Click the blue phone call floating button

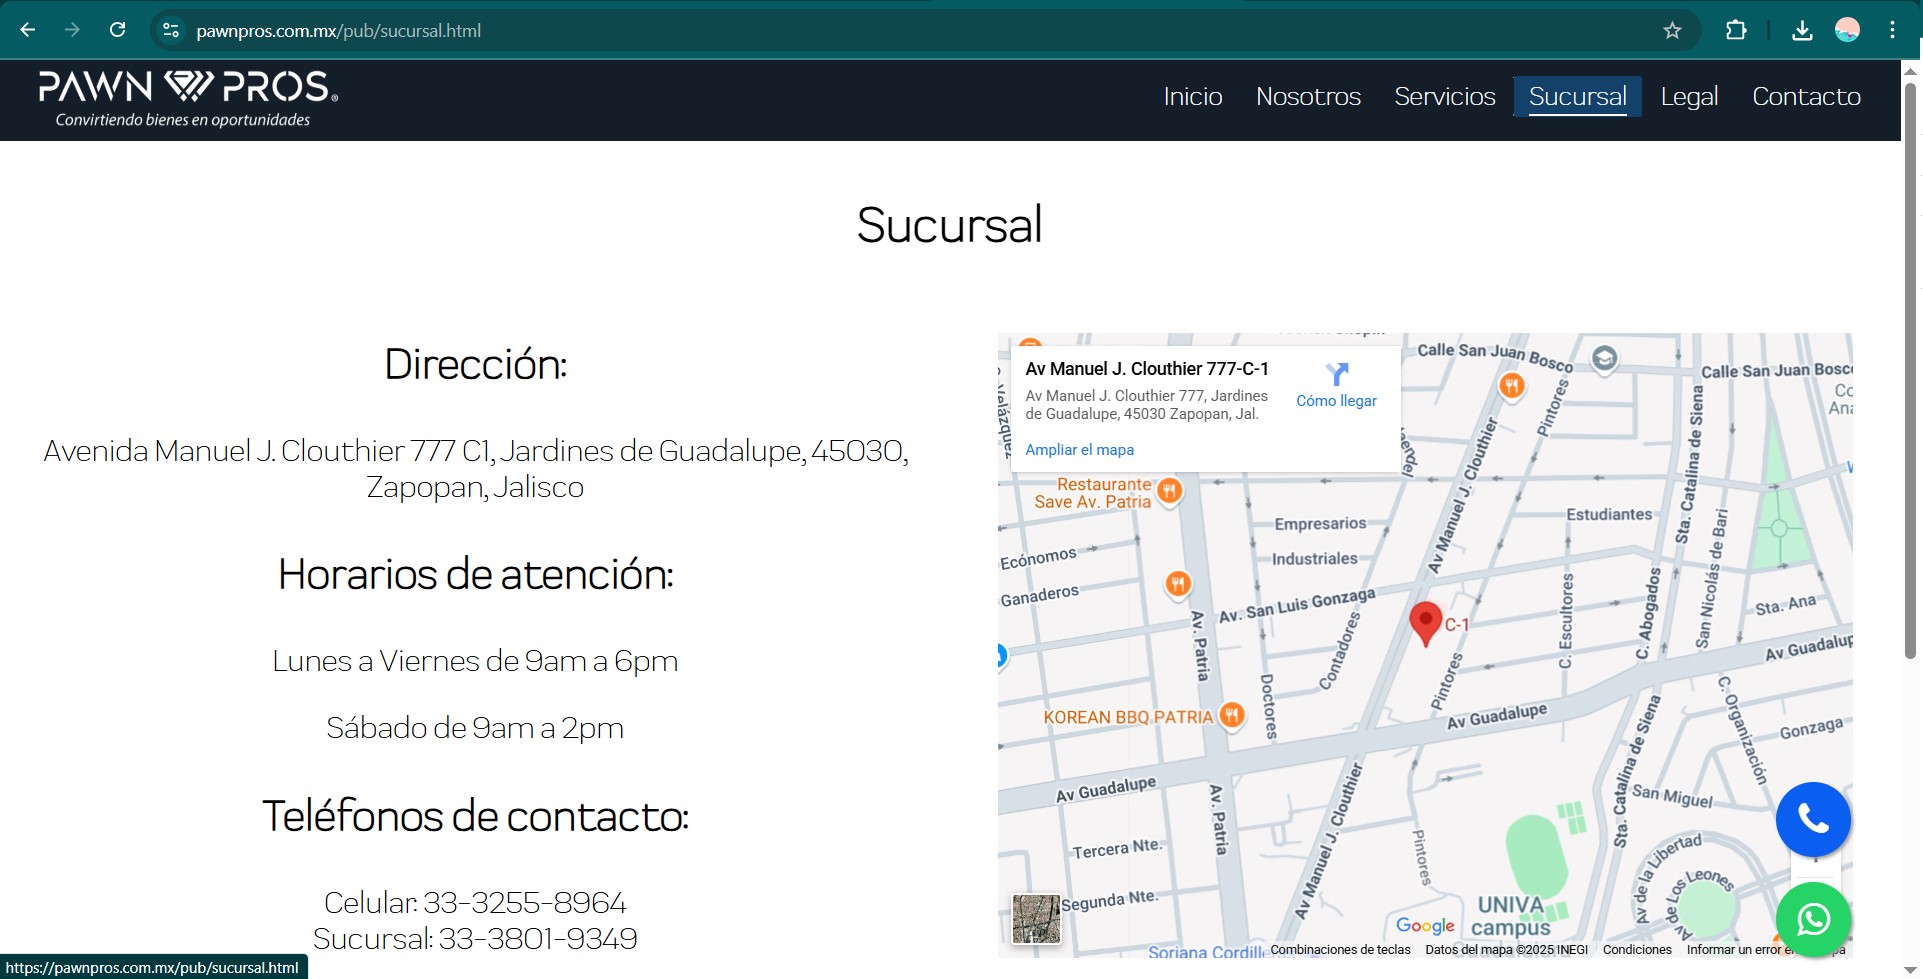pyautogui.click(x=1813, y=819)
